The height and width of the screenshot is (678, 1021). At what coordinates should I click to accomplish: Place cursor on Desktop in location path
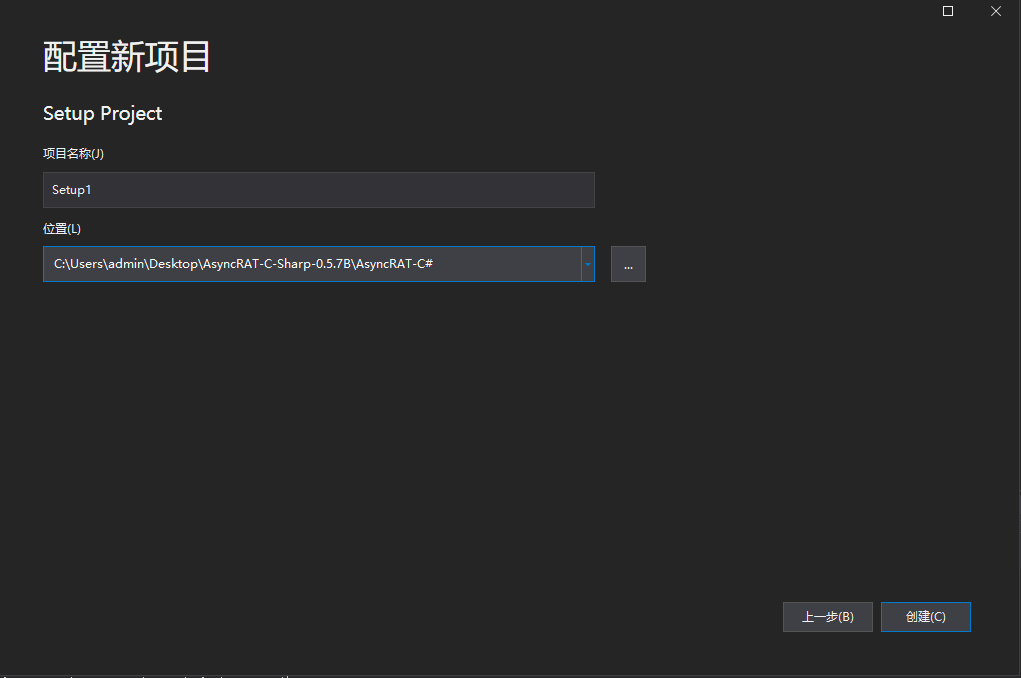point(174,265)
